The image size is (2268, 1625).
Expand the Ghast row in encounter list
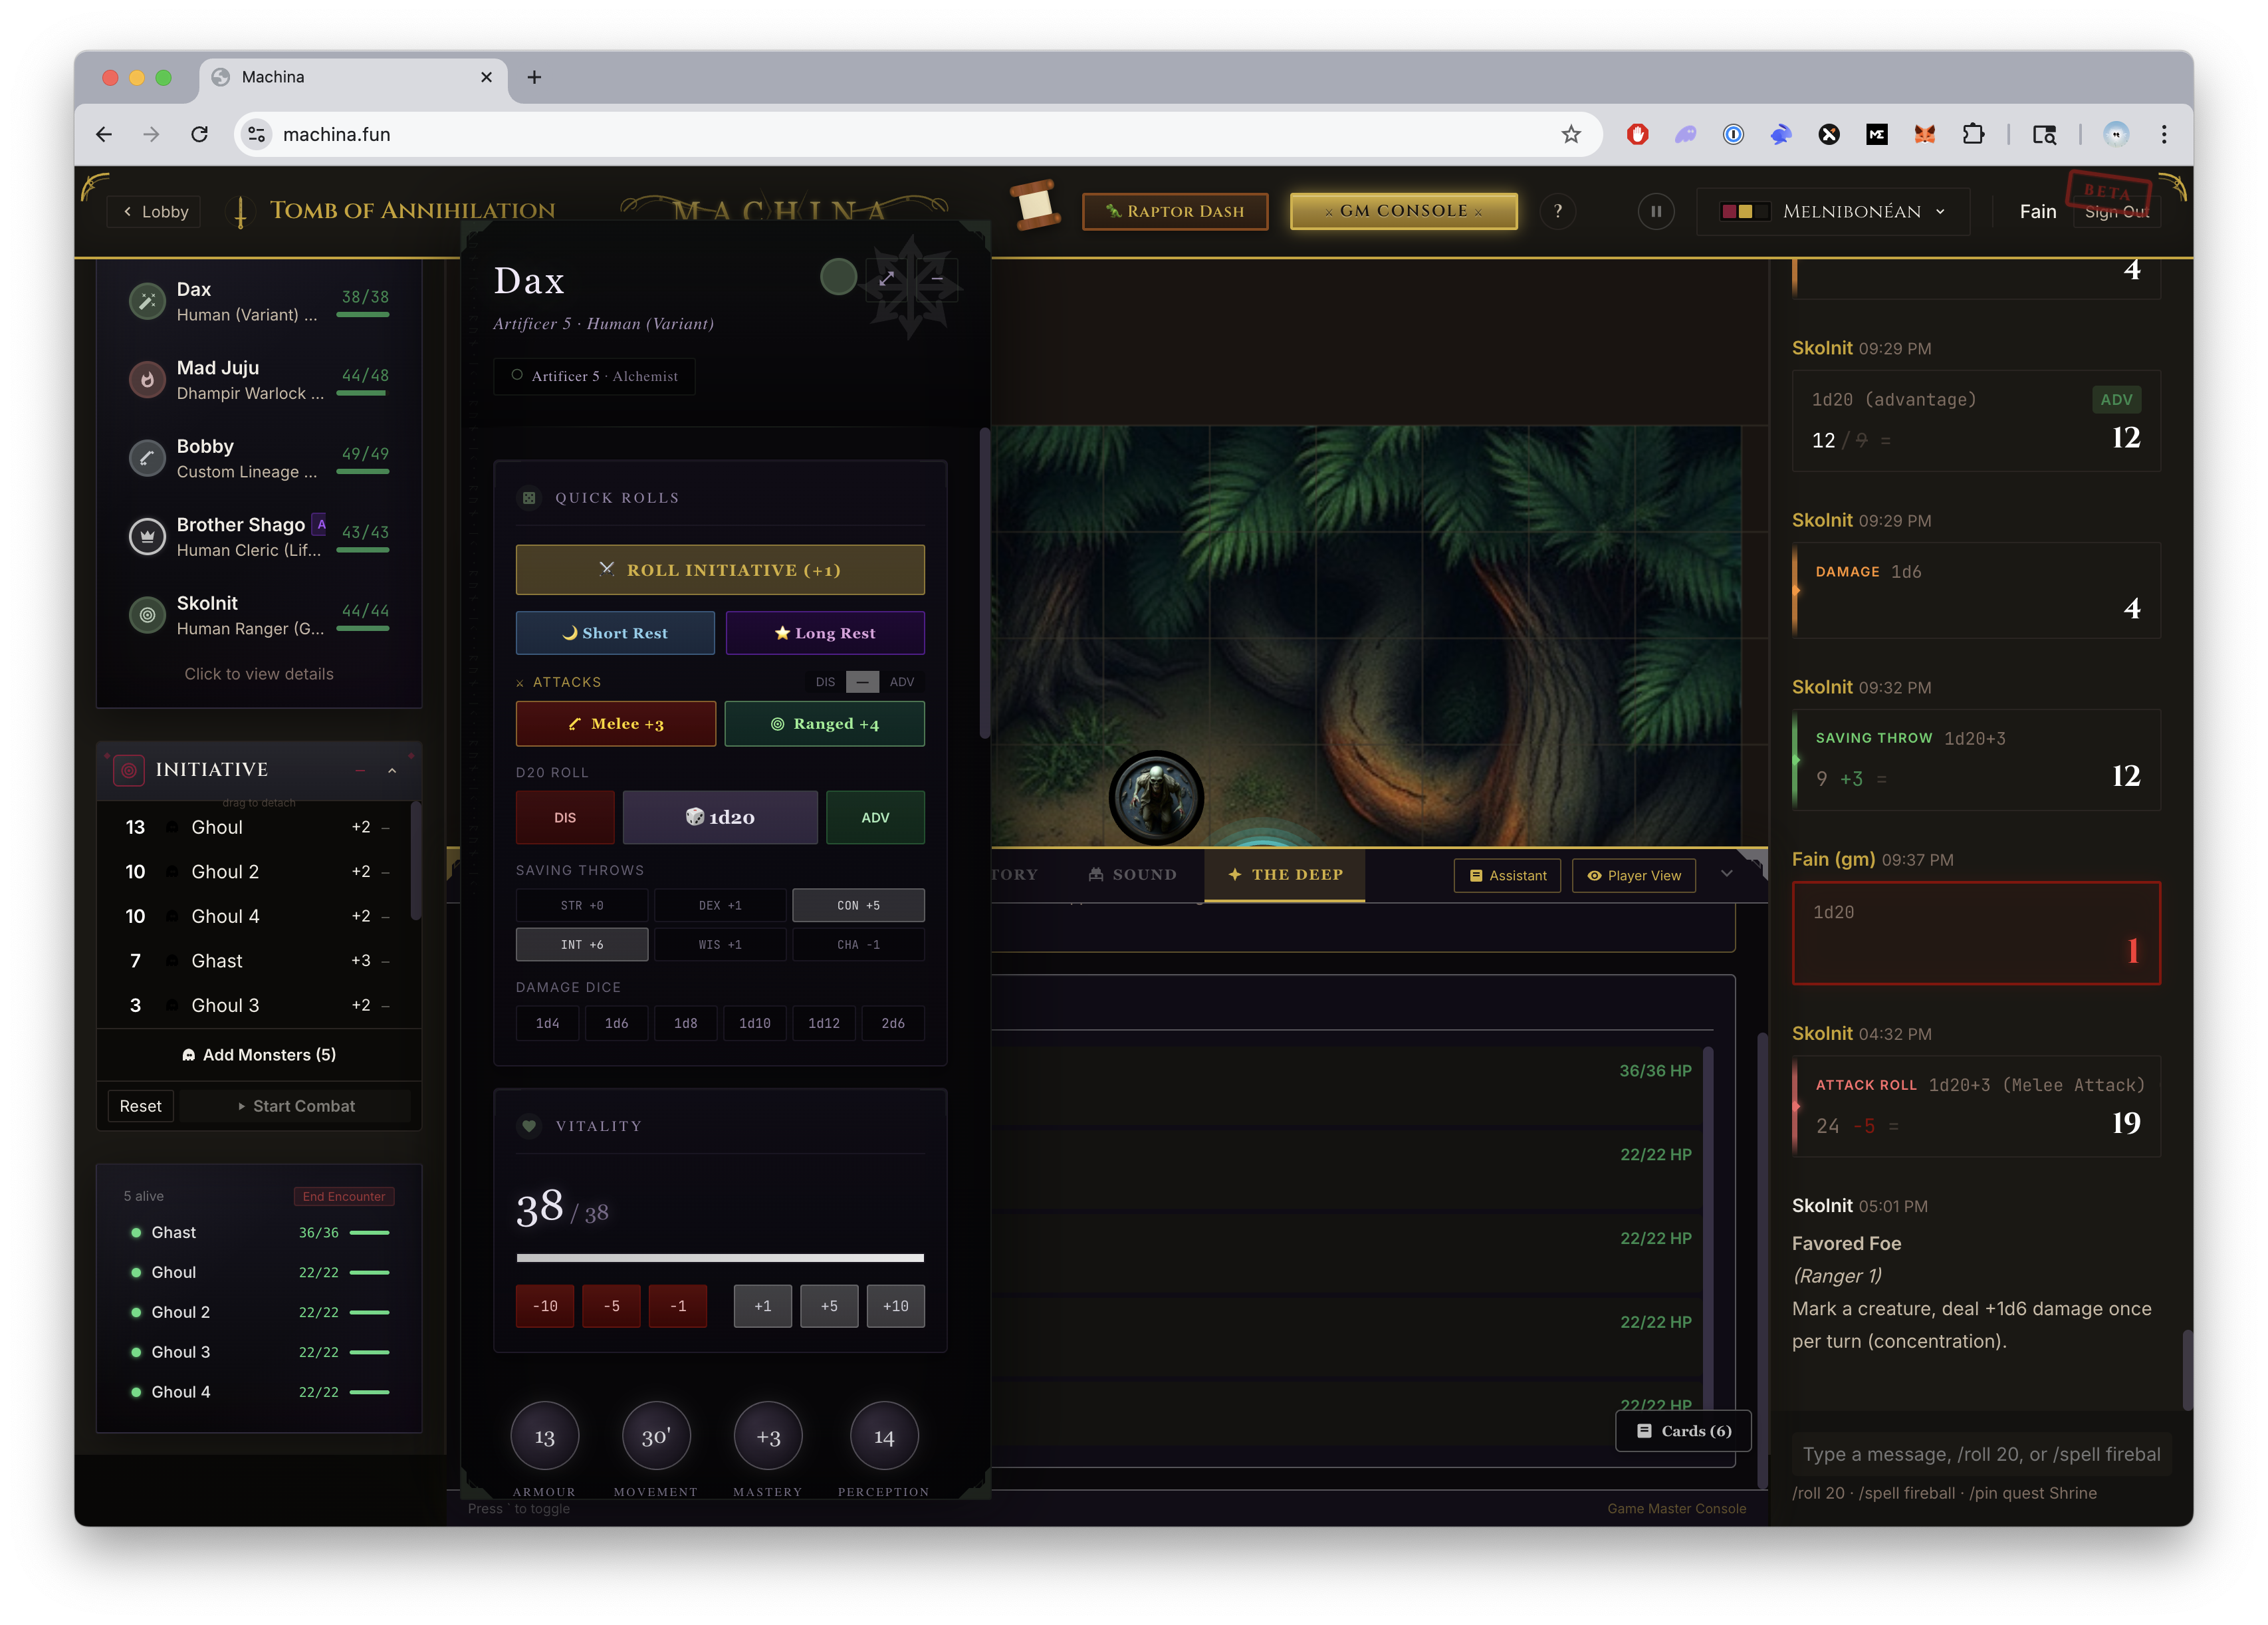(x=259, y=1233)
